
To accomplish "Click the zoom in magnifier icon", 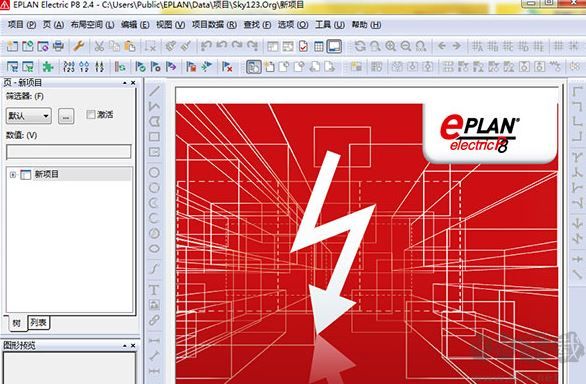I will (391, 46).
